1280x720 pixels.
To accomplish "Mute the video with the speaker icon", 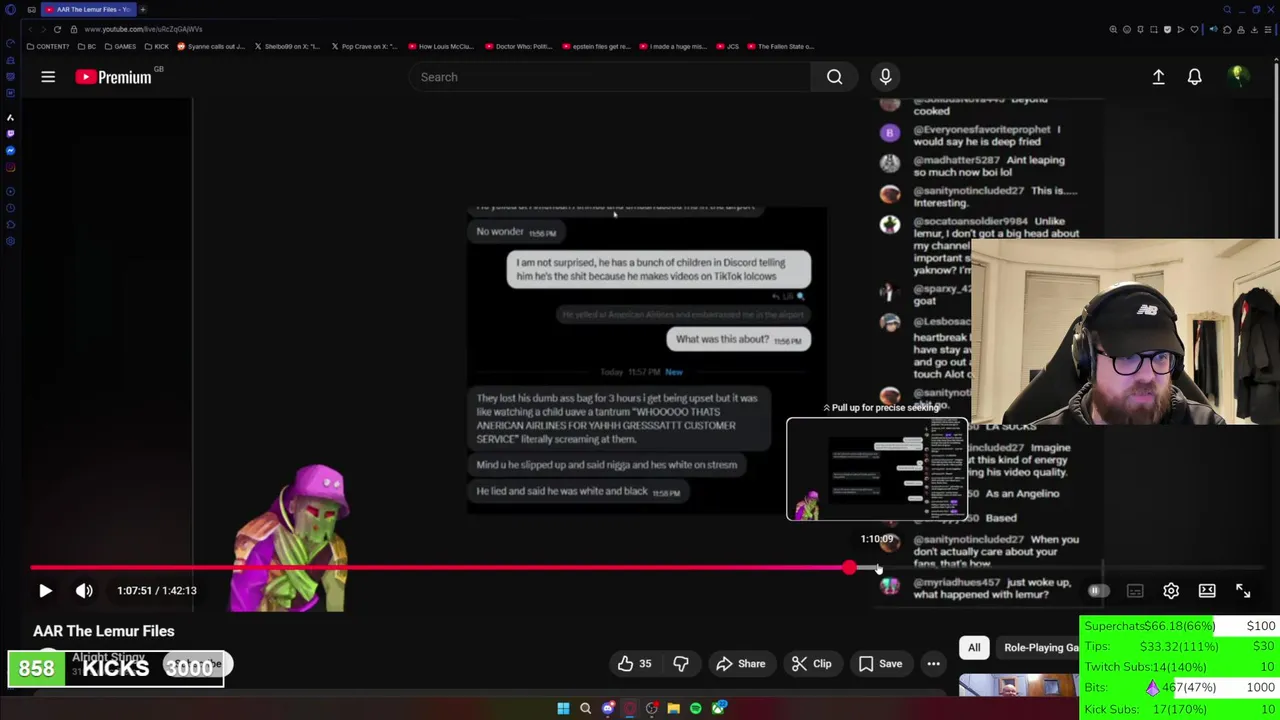I will [84, 590].
